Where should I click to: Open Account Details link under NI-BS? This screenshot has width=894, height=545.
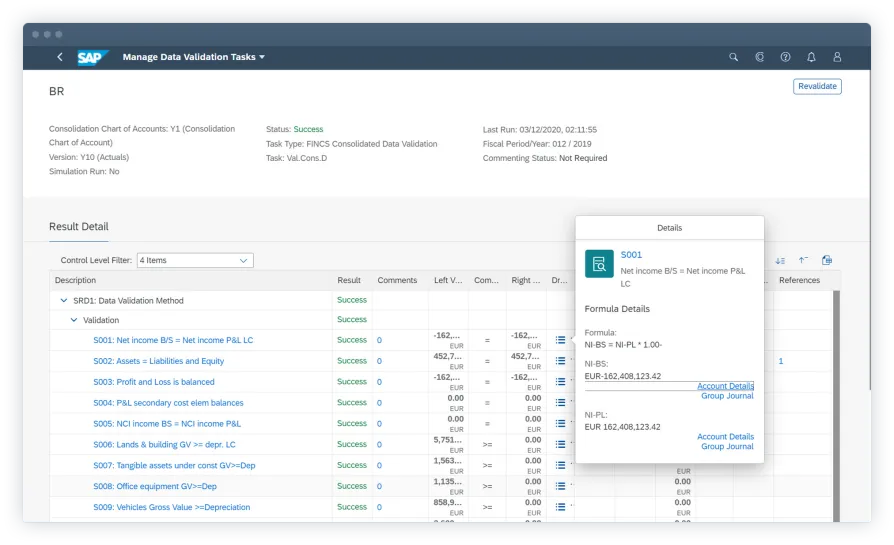(x=725, y=386)
